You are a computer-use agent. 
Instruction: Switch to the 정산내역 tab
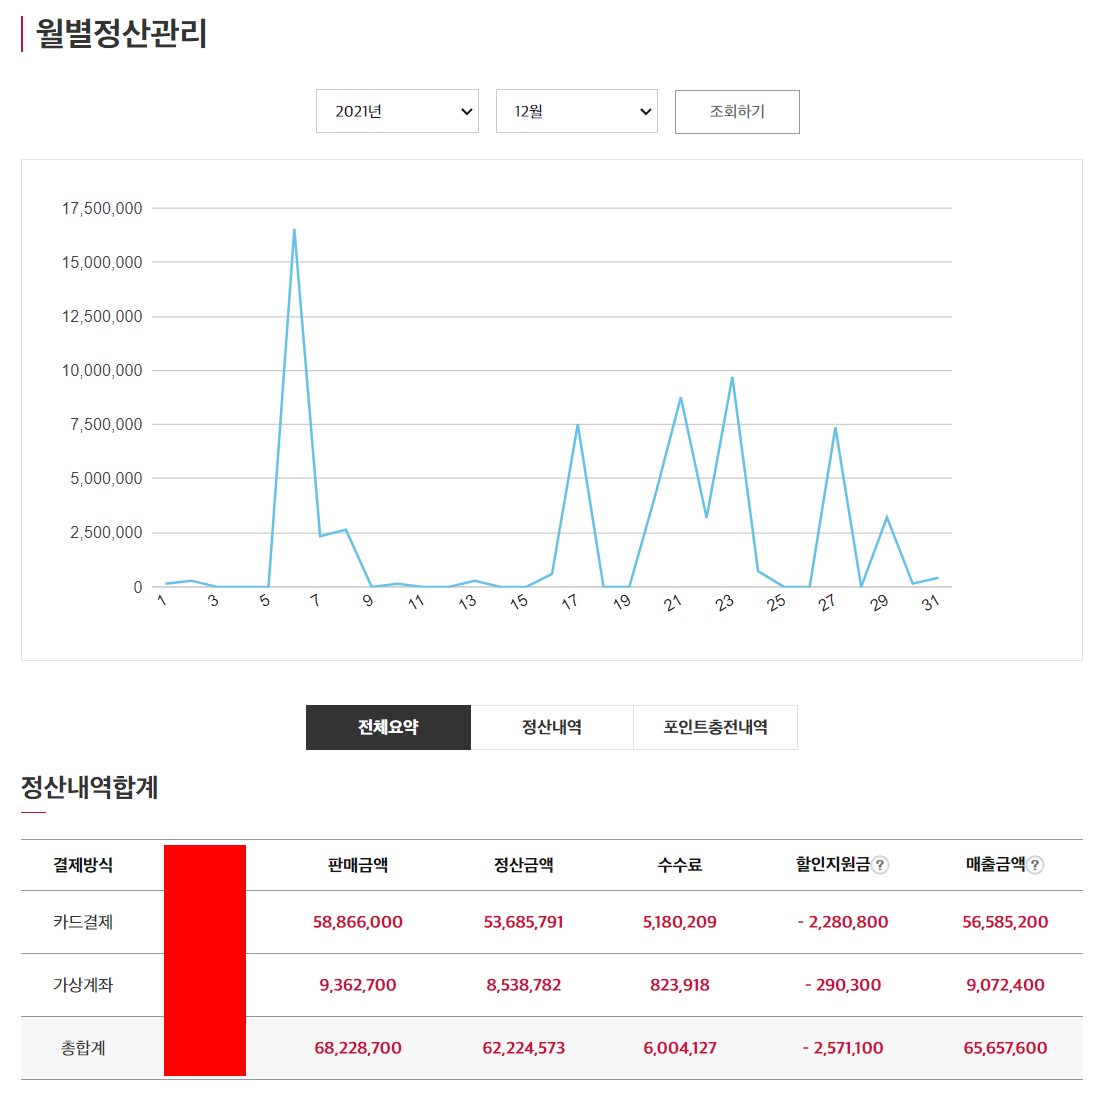coord(552,727)
